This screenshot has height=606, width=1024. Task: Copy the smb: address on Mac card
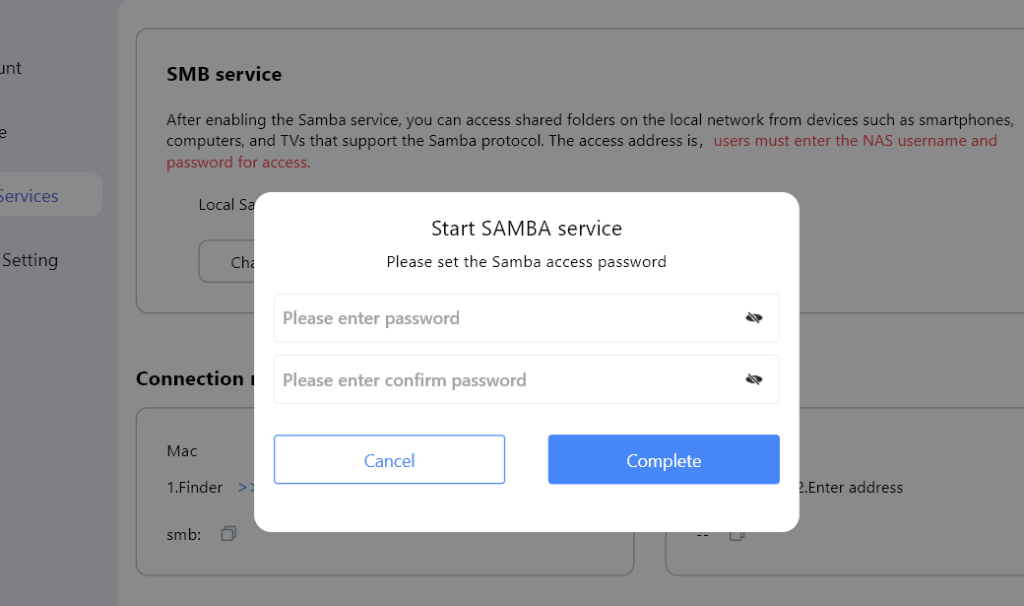[x=228, y=534]
